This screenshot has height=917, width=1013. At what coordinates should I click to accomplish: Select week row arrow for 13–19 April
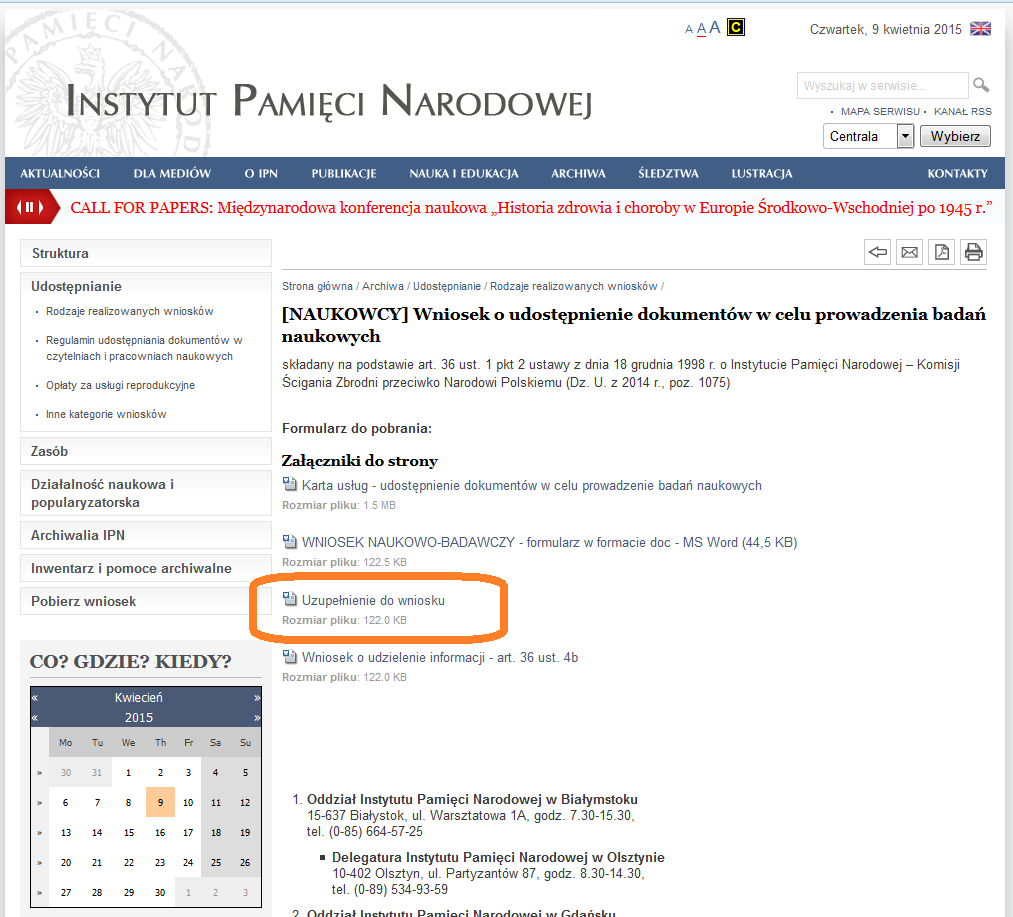(39, 832)
